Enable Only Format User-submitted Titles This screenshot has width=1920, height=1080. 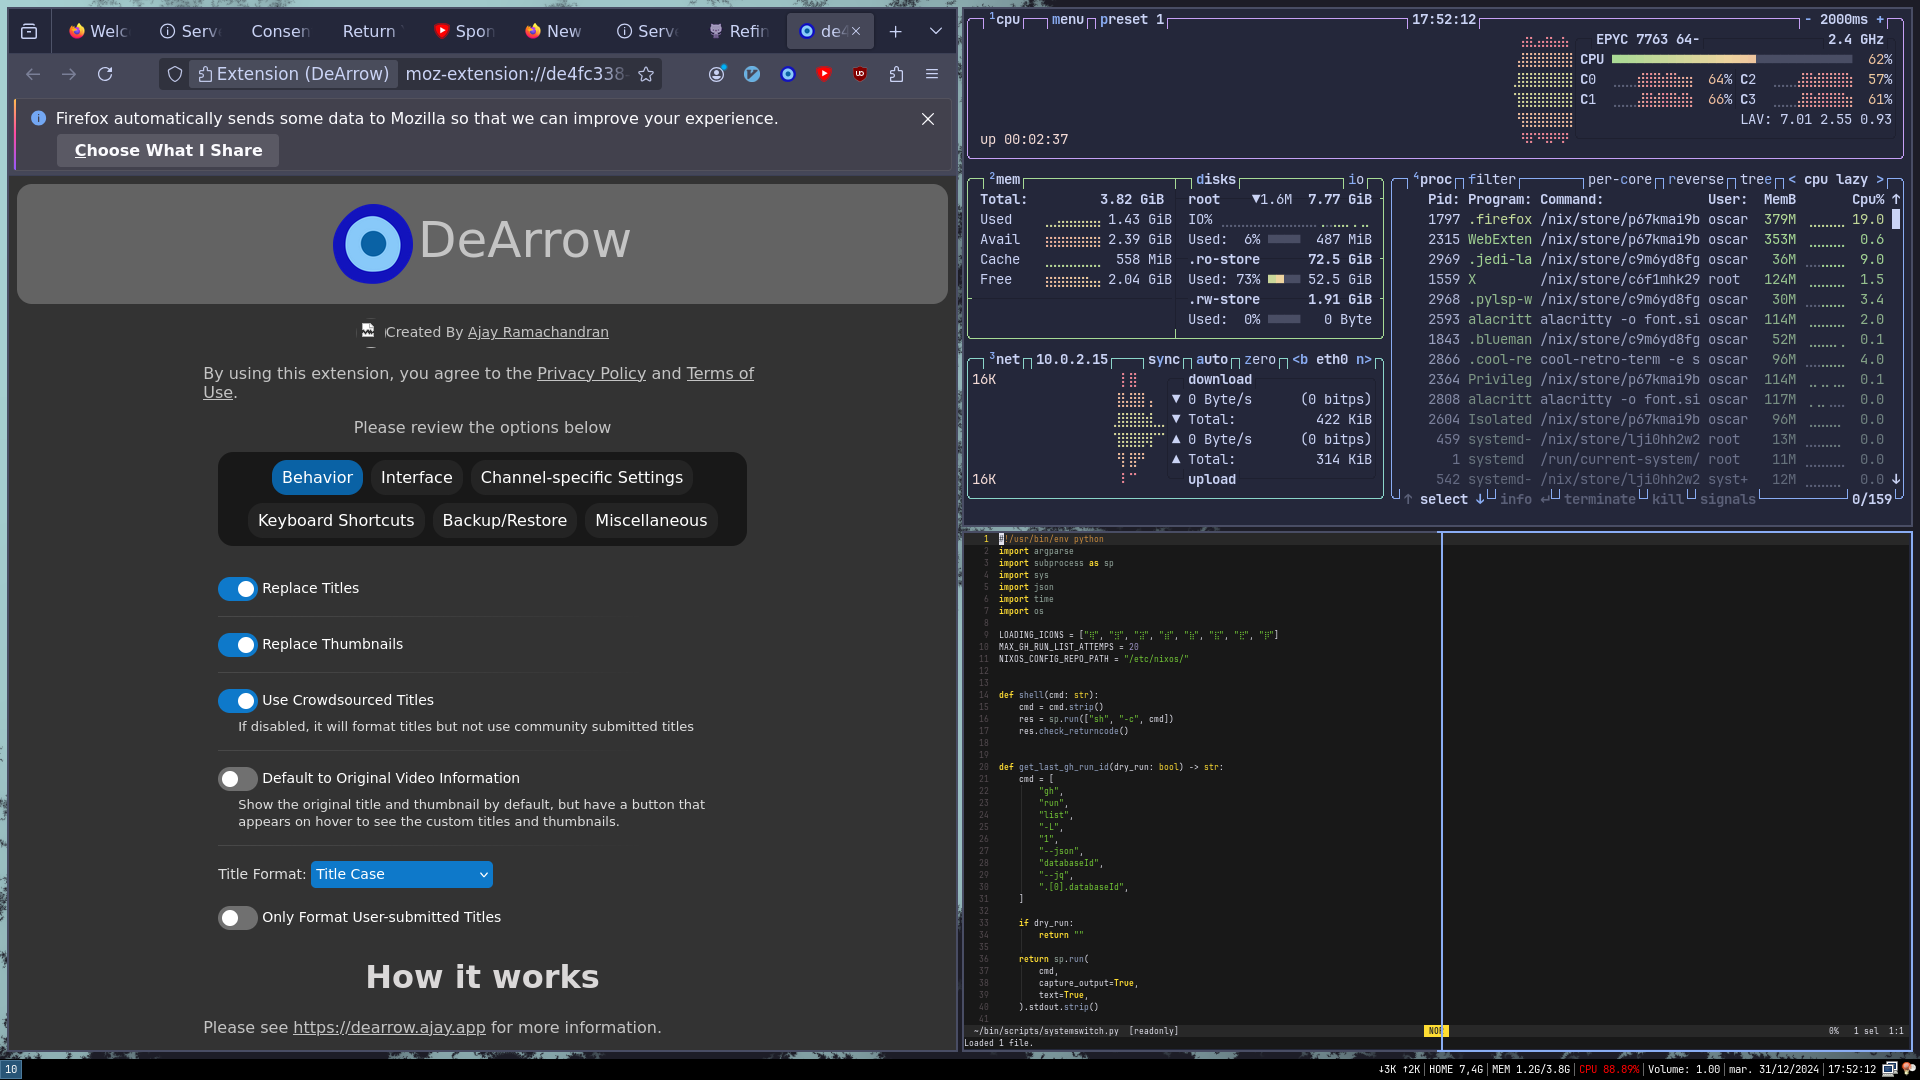238,918
